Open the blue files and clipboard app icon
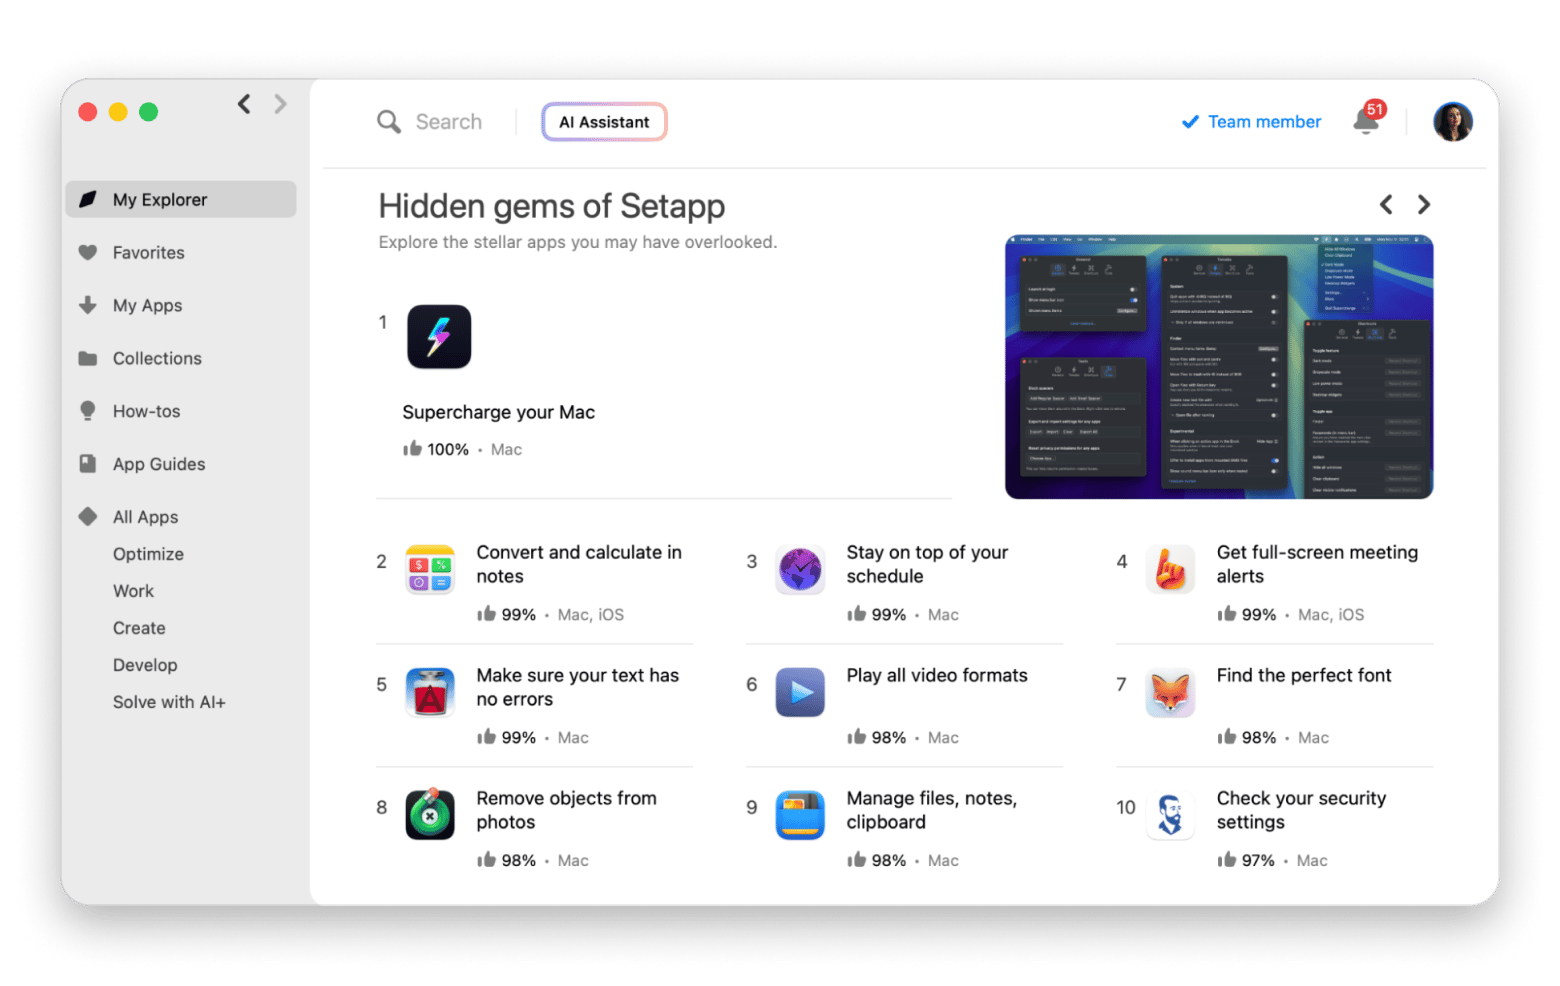Viewport: 1560px width, 986px height. coord(800,815)
